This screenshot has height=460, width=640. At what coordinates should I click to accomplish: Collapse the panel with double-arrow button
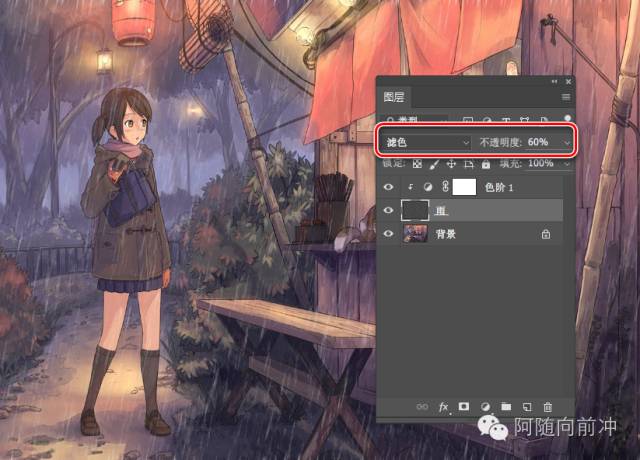pos(554,80)
